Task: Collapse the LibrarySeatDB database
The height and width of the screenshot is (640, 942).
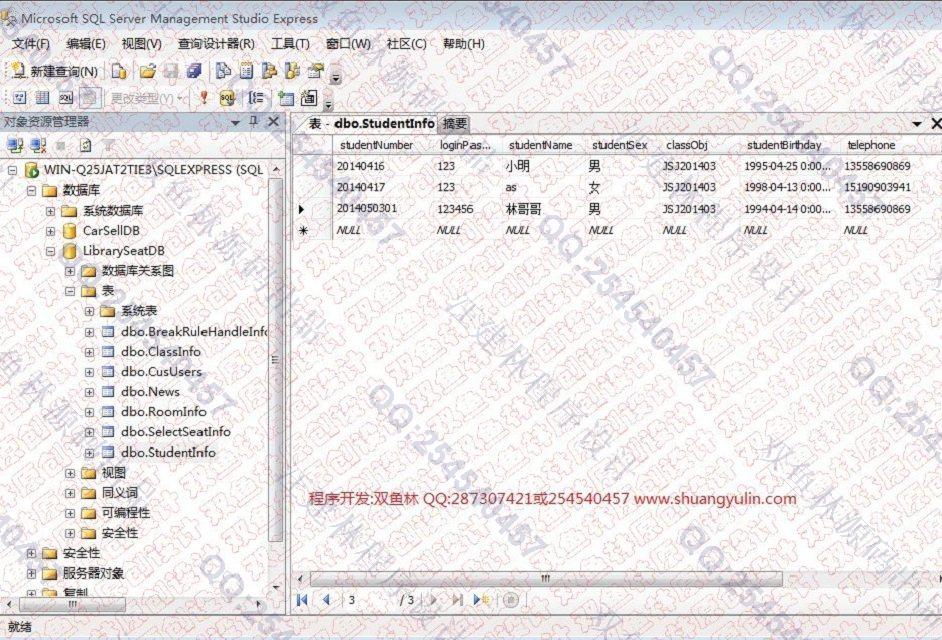Action: 50,251
